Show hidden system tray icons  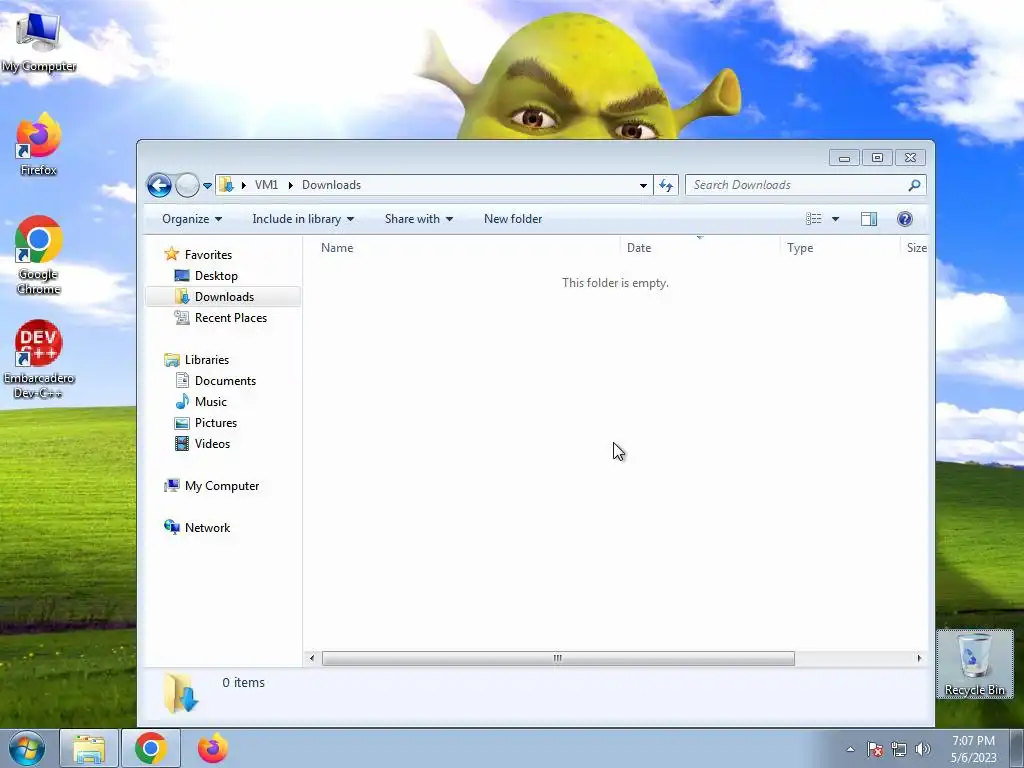[x=850, y=750]
